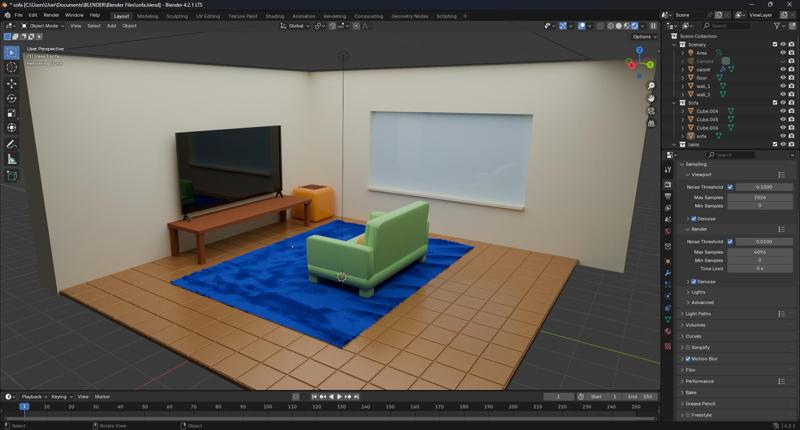This screenshot has width=800, height=430.
Task: Open the Render menu
Action: (51, 16)
